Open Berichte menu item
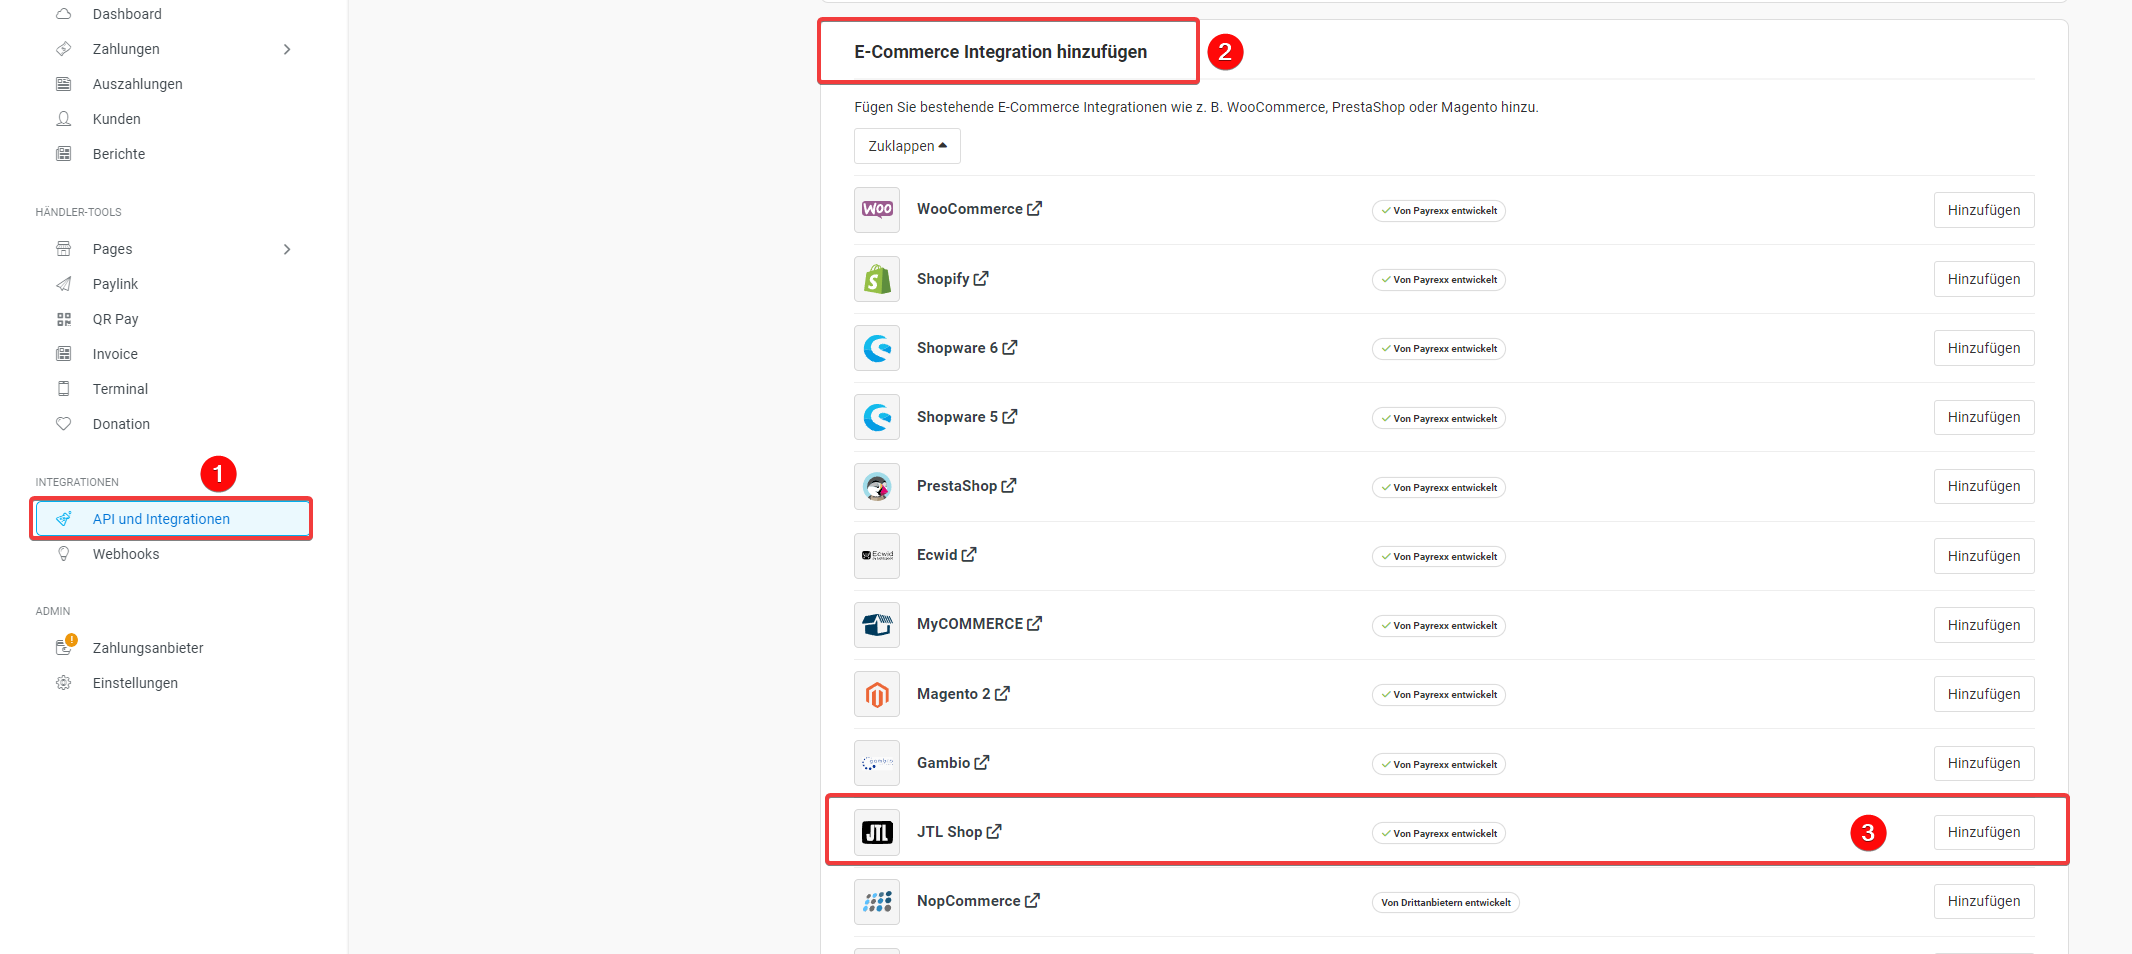2132x954 pixels. [x=119, y=154]
